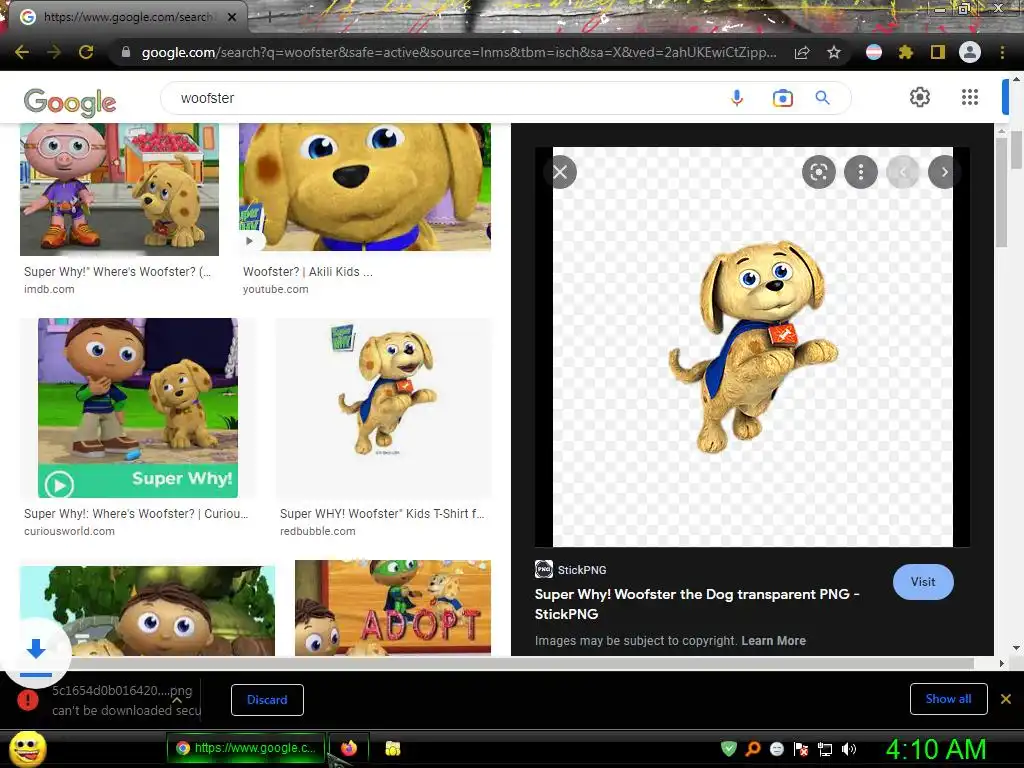Switch to the Chrome taskbar window button
1024x768 pixels.
coord(246,748)
